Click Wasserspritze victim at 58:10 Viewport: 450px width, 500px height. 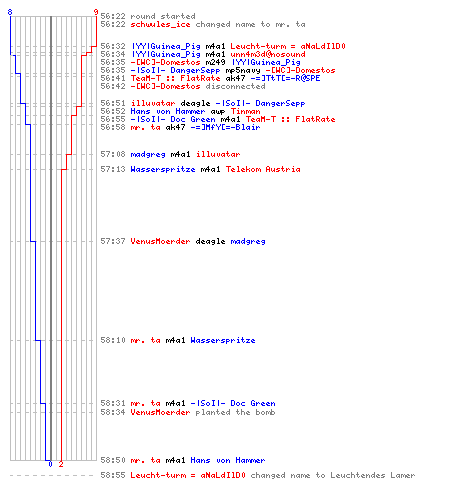click(x=223, y=340)
